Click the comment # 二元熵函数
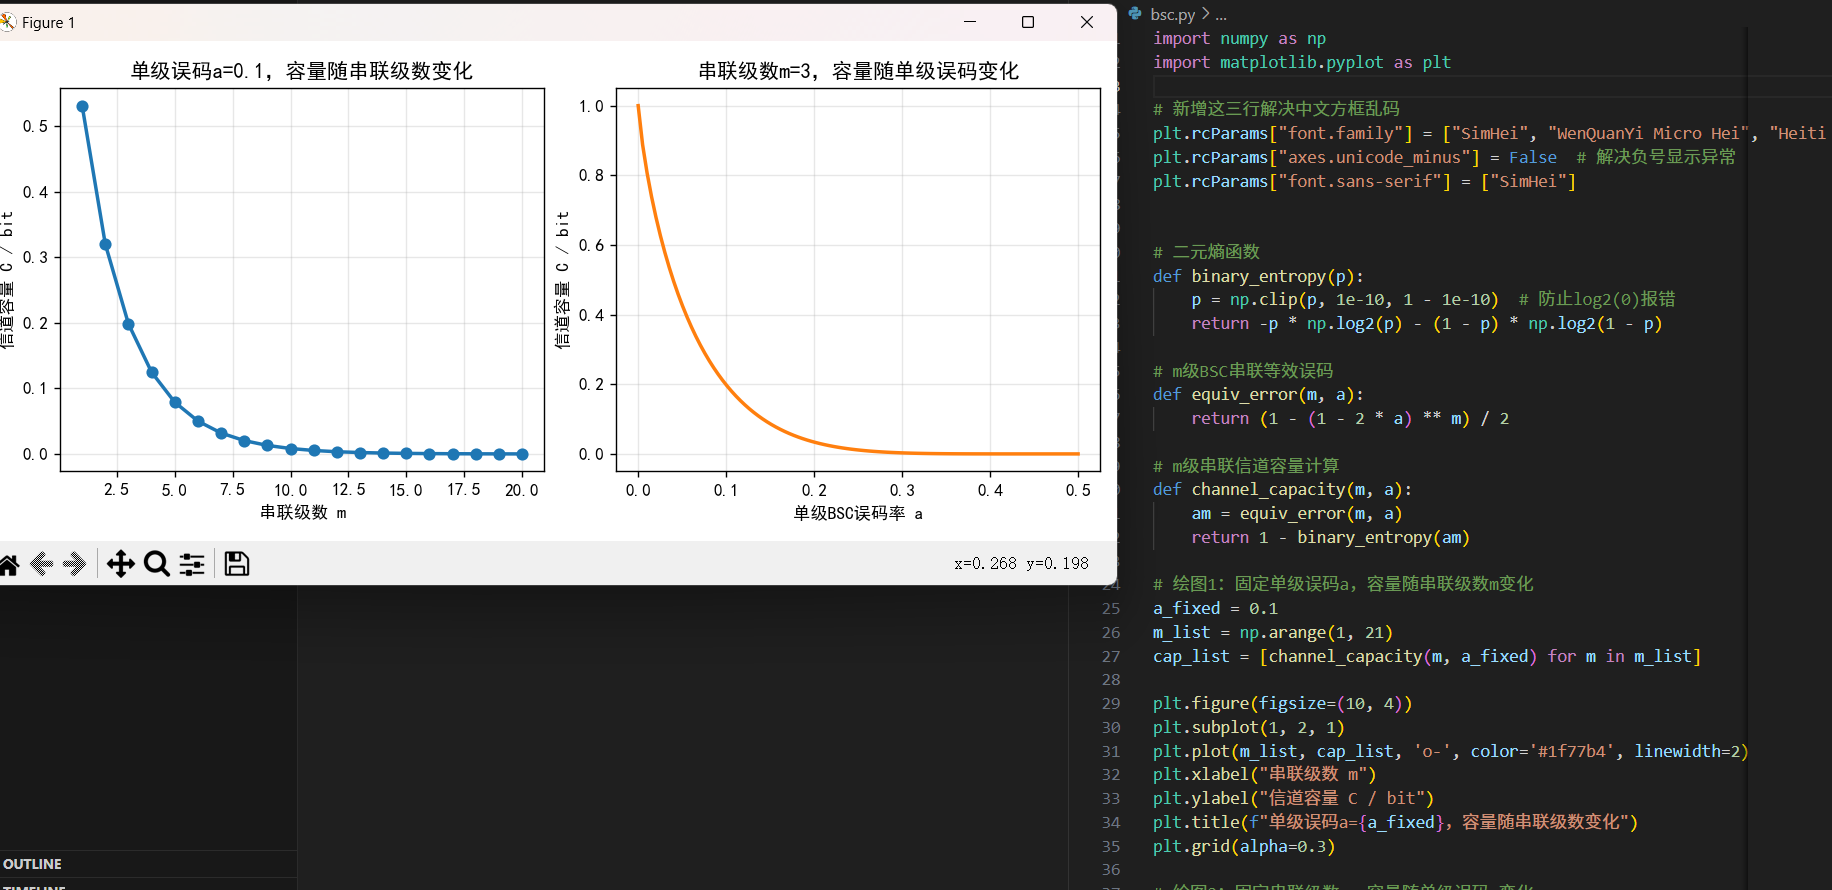The height and width of the screenshot is (890, 1832). 1206,252
